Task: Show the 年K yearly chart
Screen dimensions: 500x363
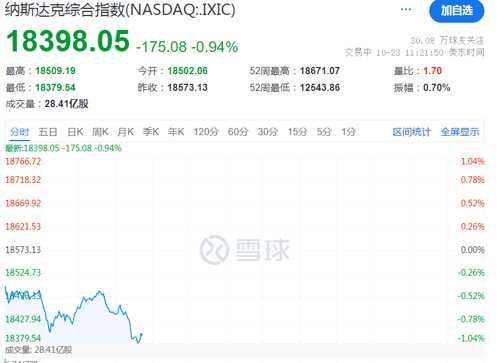Action: click(176, 132)
